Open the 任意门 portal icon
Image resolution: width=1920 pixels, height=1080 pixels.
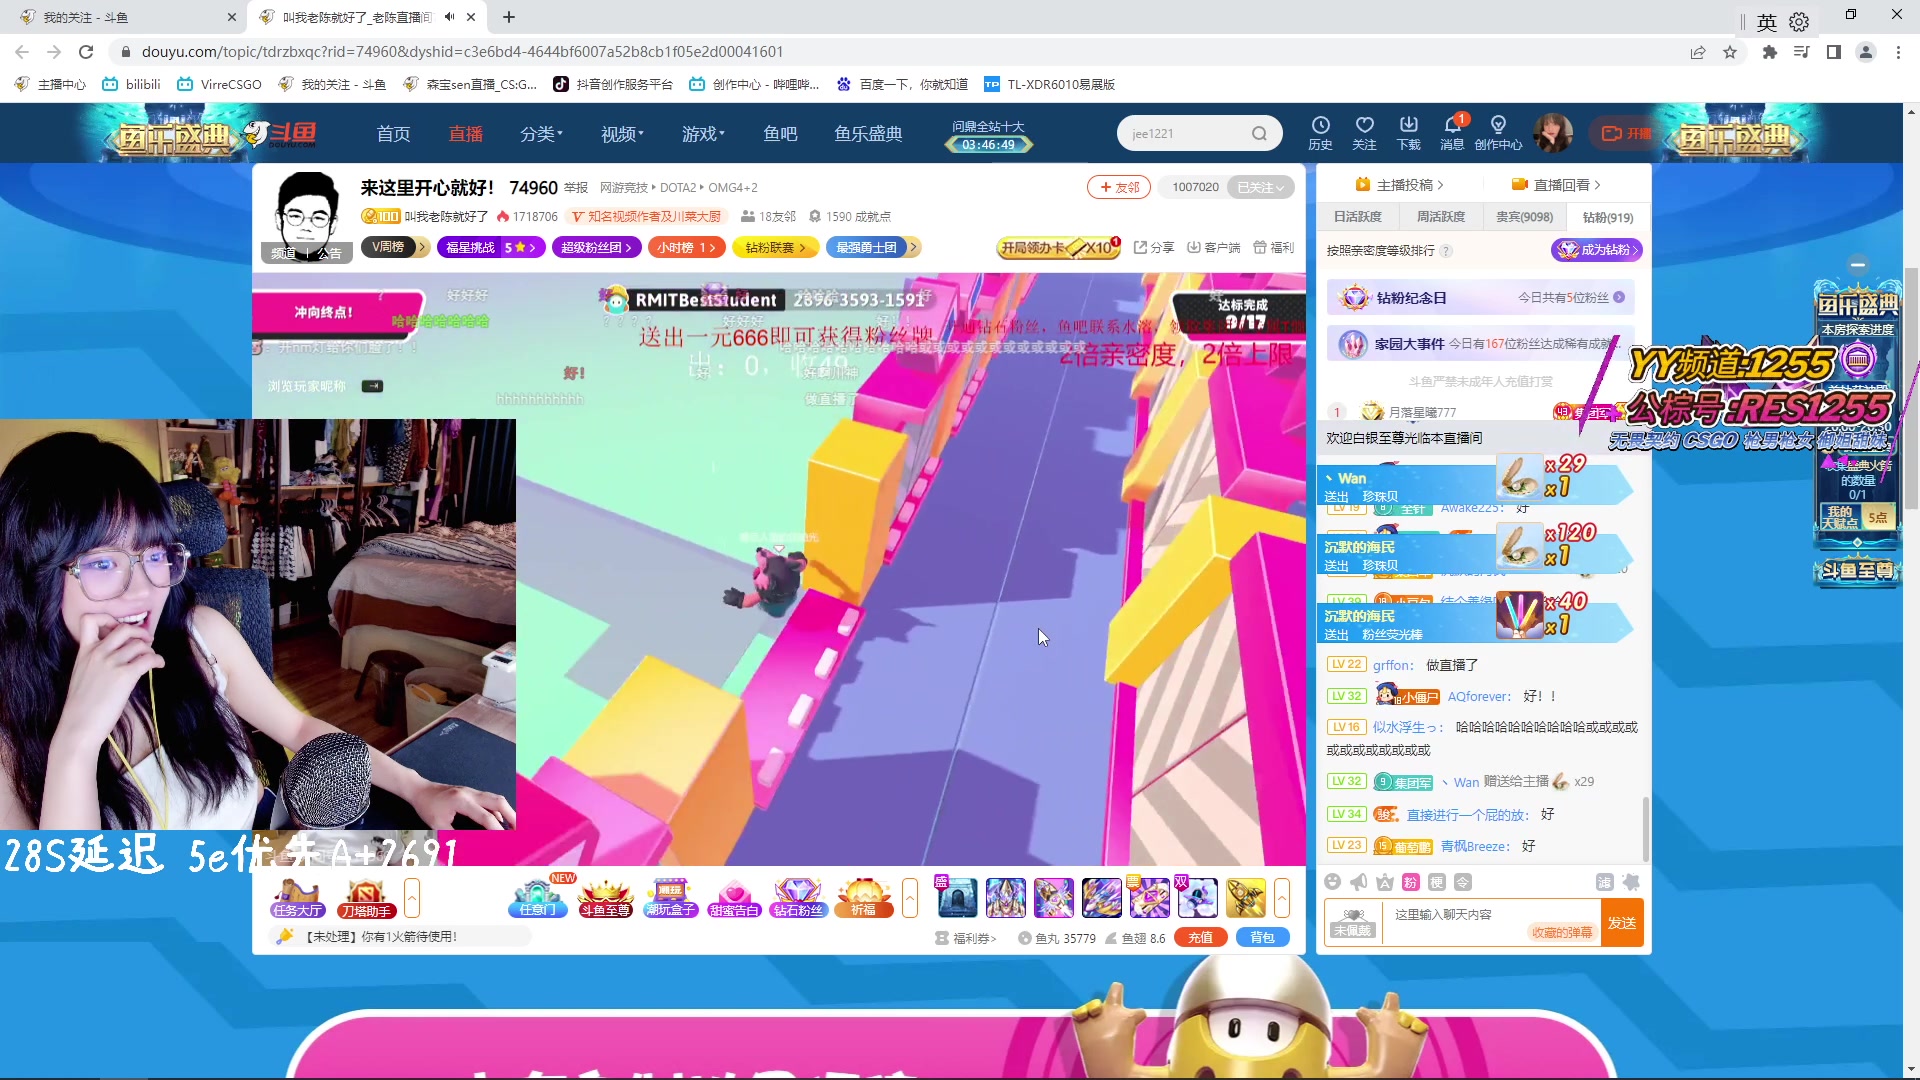click(x=538, y=897)
